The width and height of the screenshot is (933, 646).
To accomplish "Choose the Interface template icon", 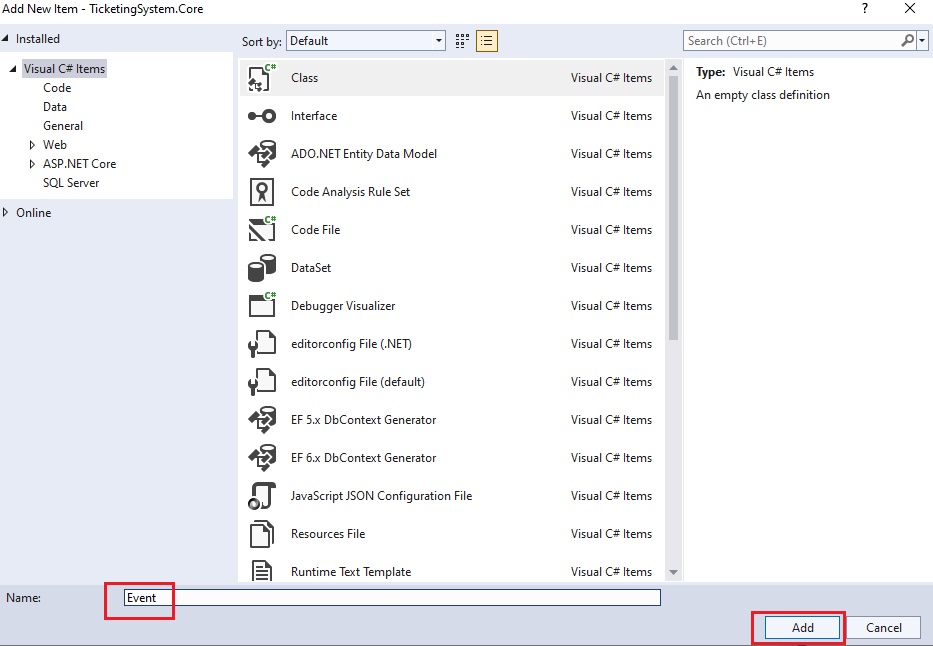I will [262, 116].
